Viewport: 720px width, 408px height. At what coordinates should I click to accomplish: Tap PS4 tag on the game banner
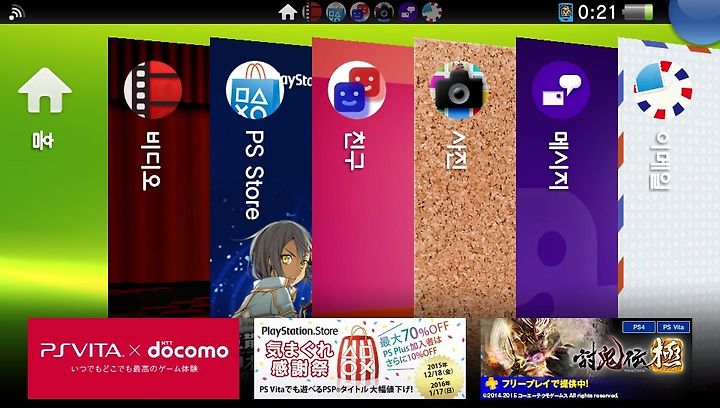point(639,327)
